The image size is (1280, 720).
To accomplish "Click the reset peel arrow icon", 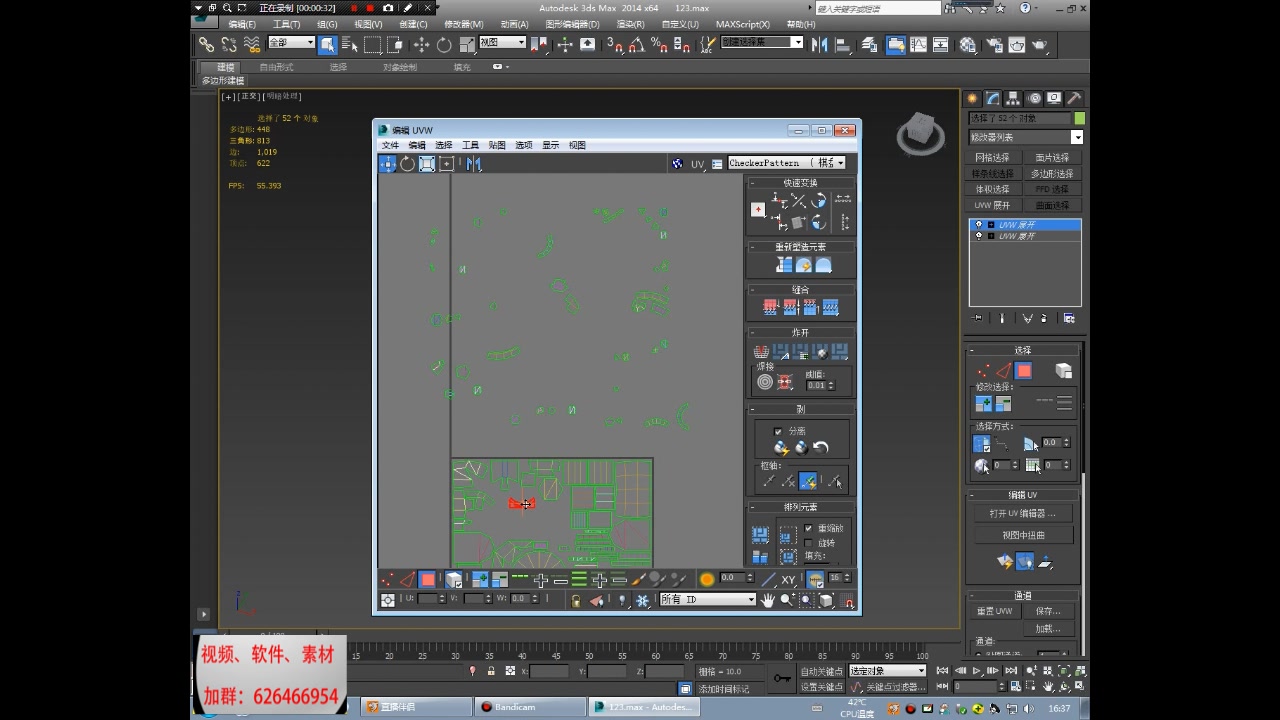I will click(821, 448).
